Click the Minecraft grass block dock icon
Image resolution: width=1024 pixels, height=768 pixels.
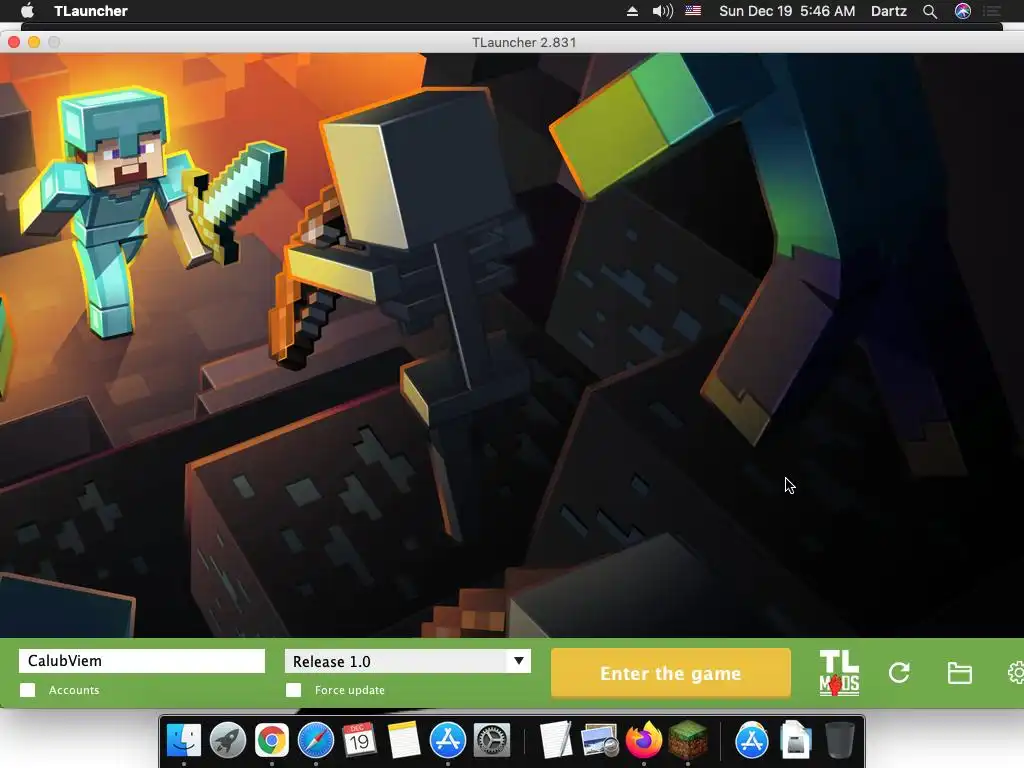[688, 741]
